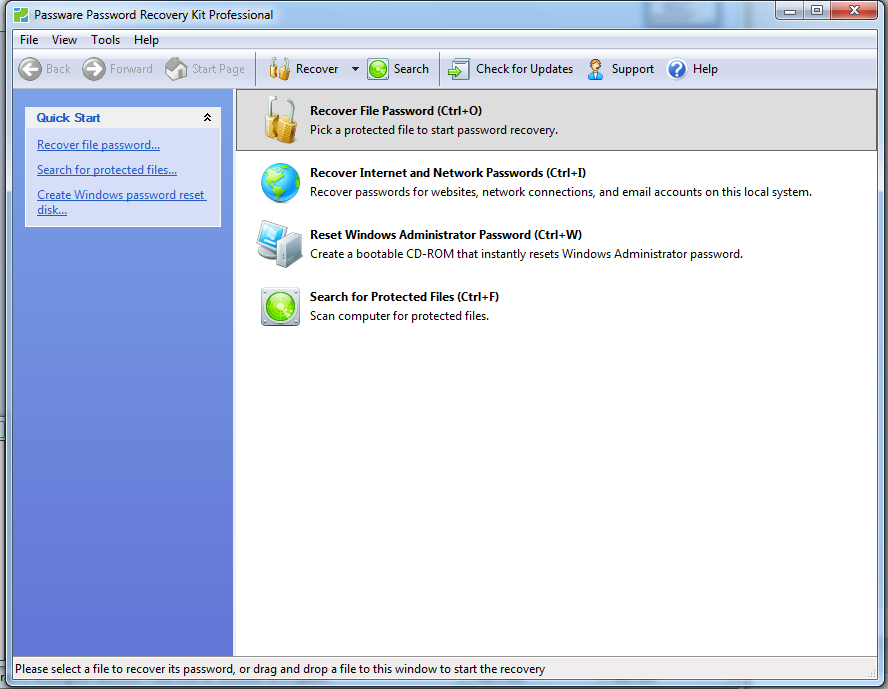The image size is (888, 689).
Task: Open the Tools menu
Action: pos(105,40)
